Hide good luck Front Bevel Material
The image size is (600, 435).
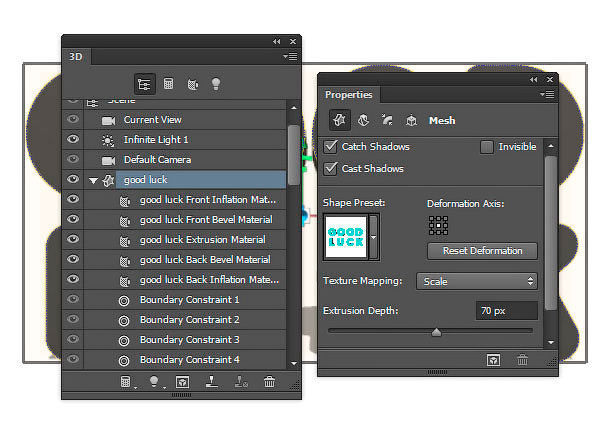pyautogui.click(x=73, y=219)
